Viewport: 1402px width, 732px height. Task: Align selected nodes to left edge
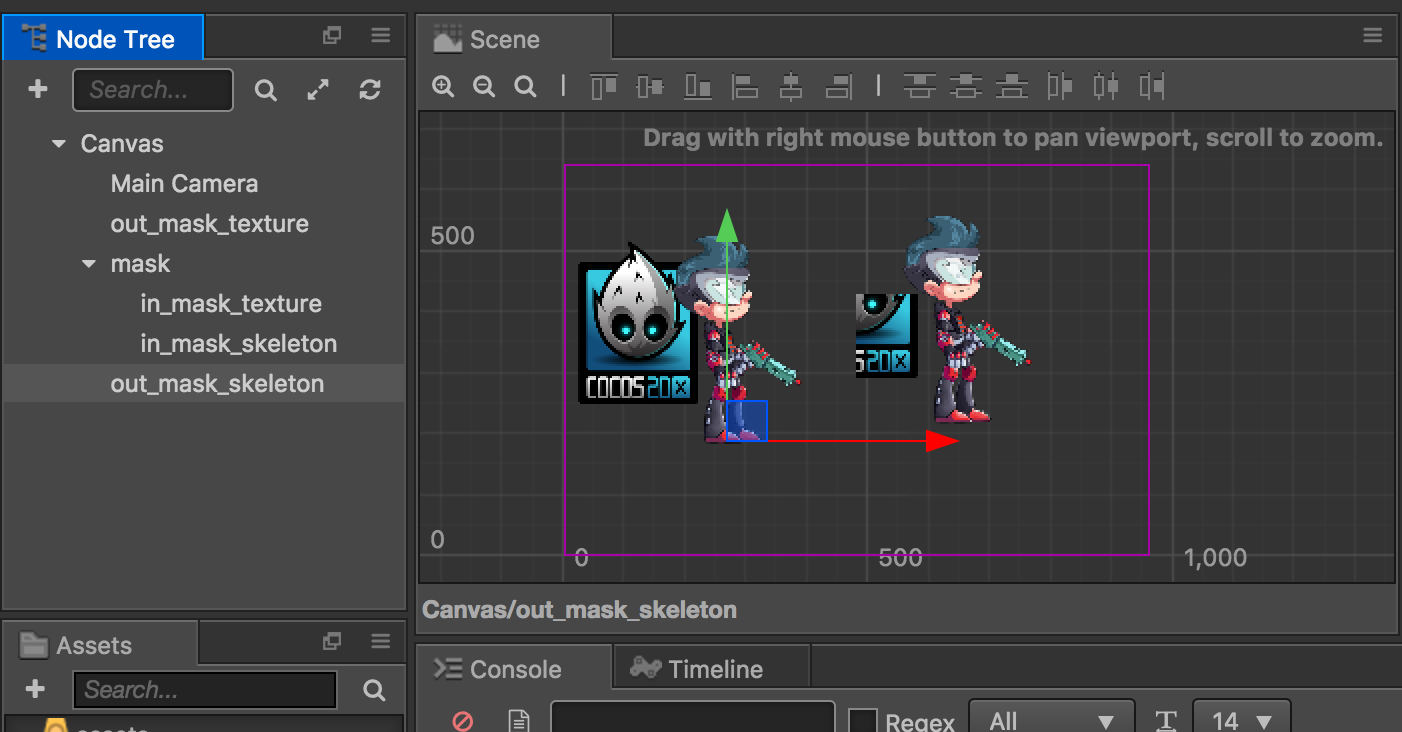pos(745,87)
